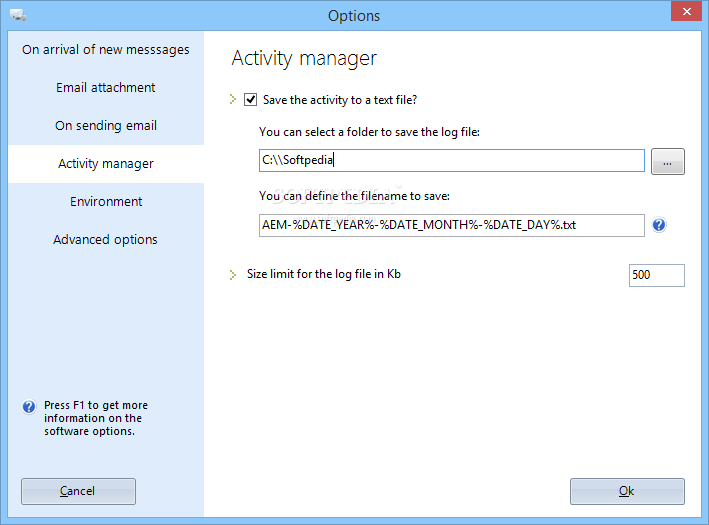Image resolution: width=709 pixels, height=525 pixels.
Task: Confirm settings with the Ok button
Action: [627, 491]
